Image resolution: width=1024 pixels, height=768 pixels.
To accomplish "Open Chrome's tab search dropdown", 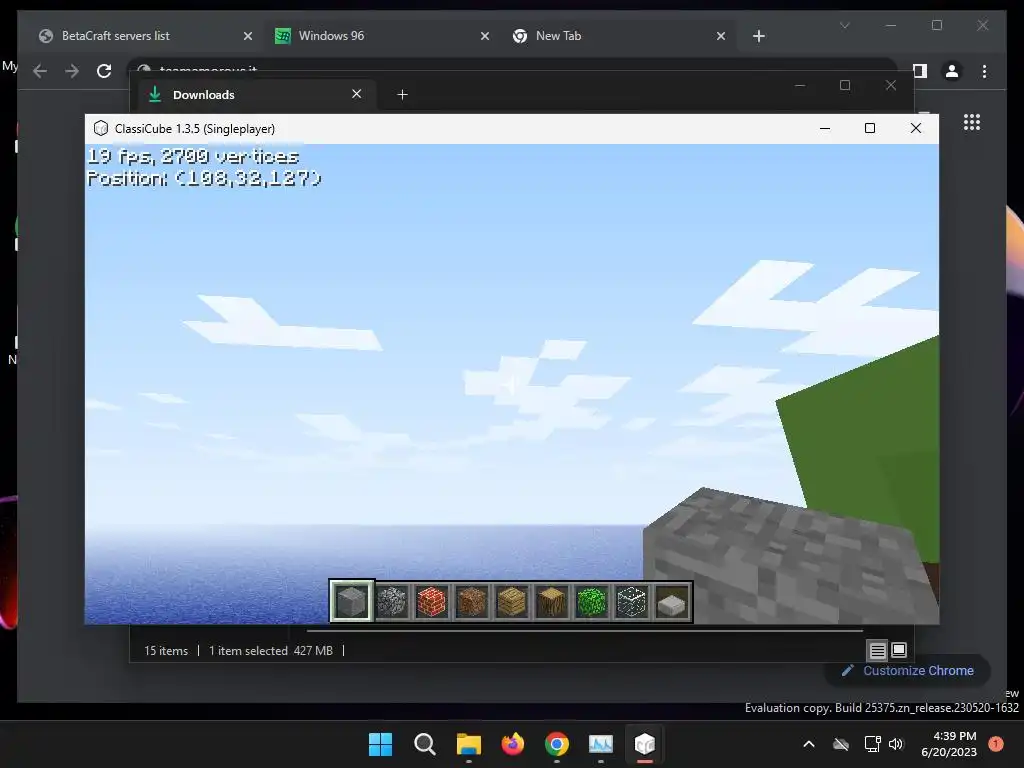I will [x=844, y=25].
